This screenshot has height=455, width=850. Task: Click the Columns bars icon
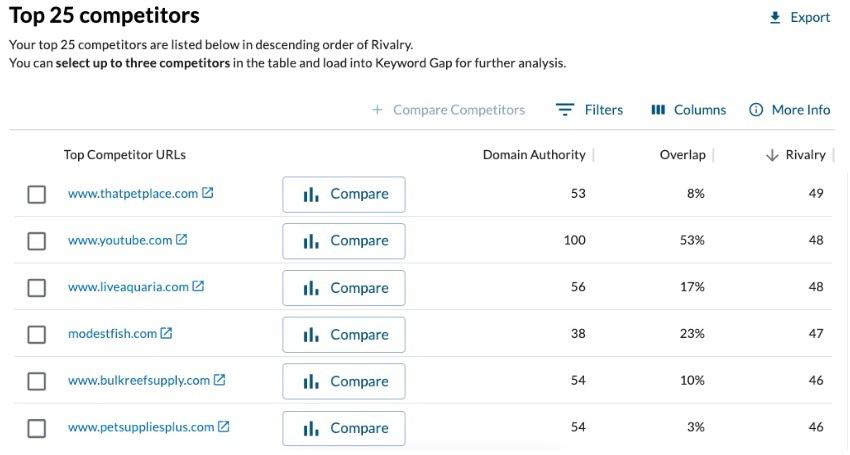tap(658, 110)
